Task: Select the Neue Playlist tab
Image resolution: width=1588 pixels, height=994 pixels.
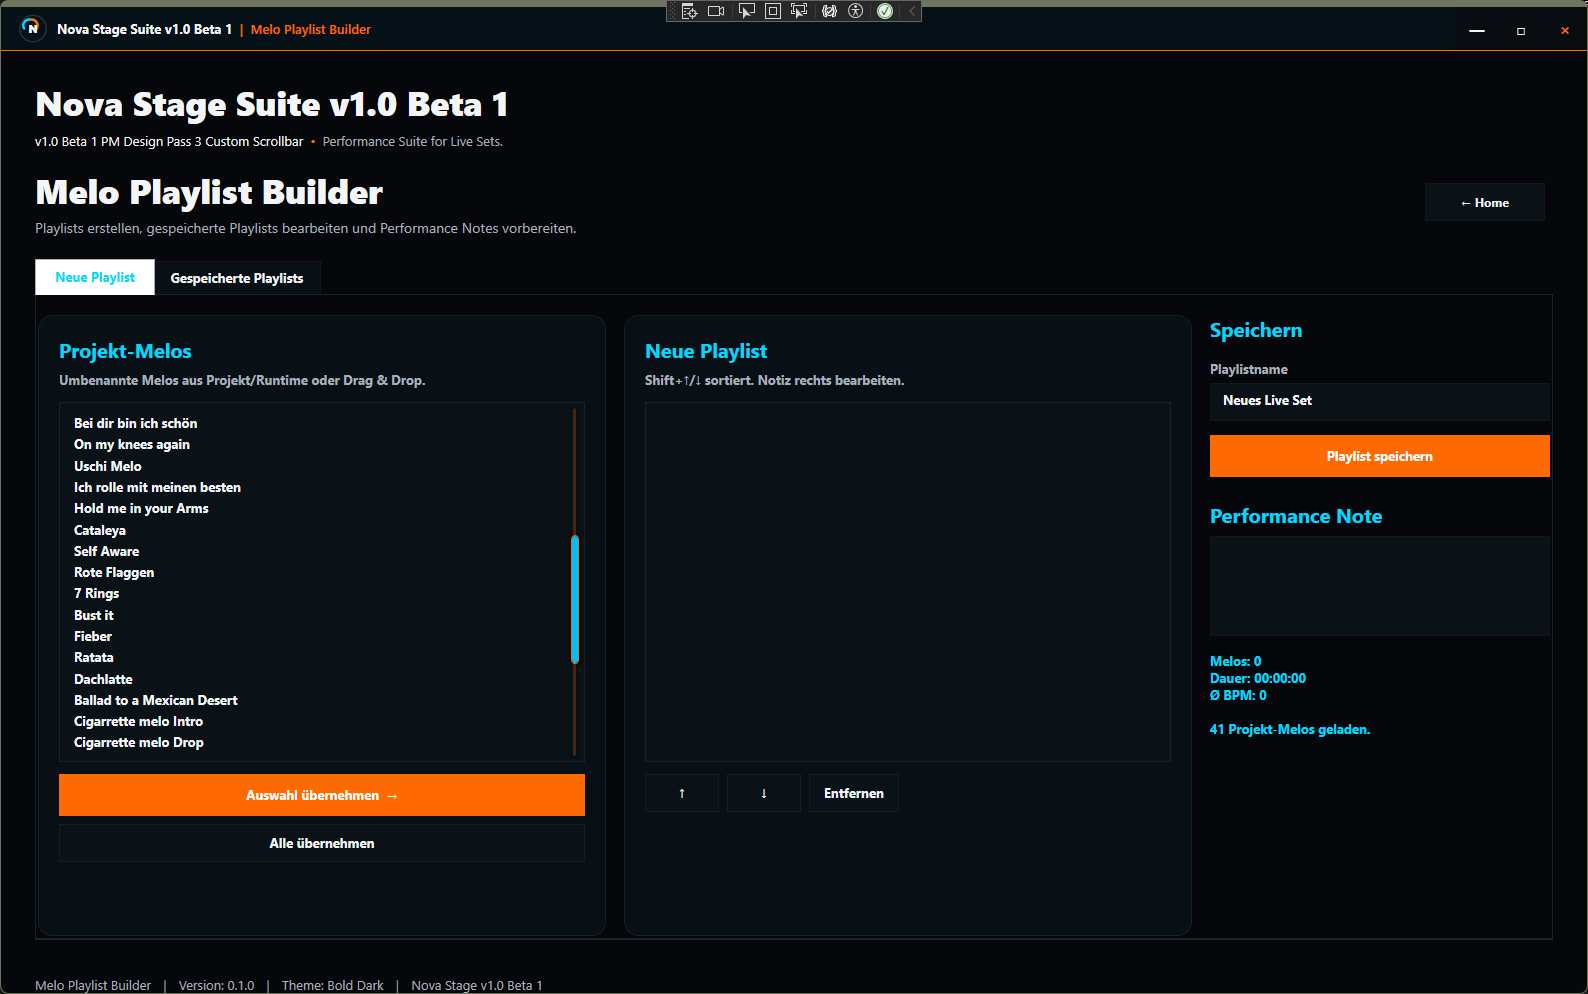Action: (x=95, y=277)
